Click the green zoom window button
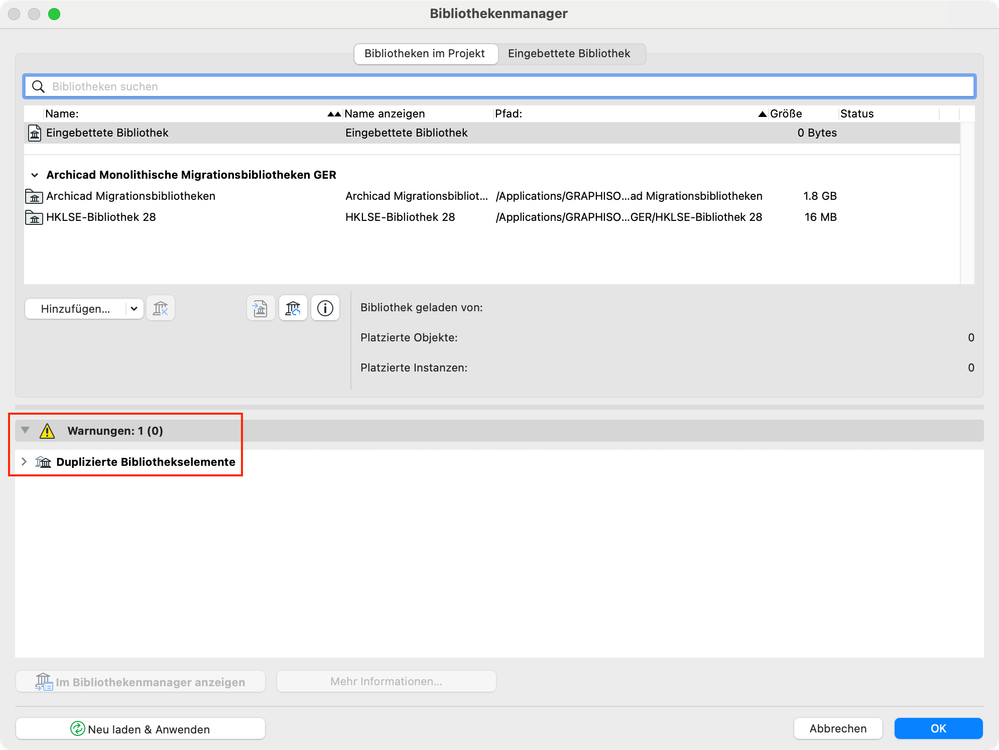The image size is (999, 750). (x=54, y=14)
